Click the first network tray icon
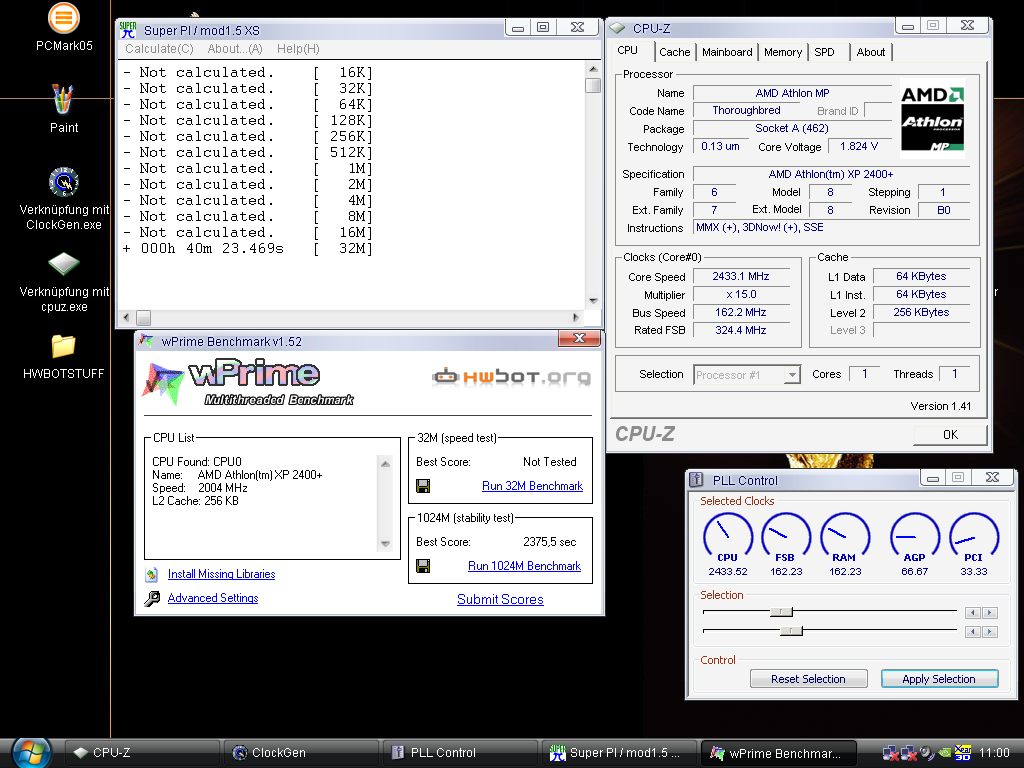 tap(890, 753)
